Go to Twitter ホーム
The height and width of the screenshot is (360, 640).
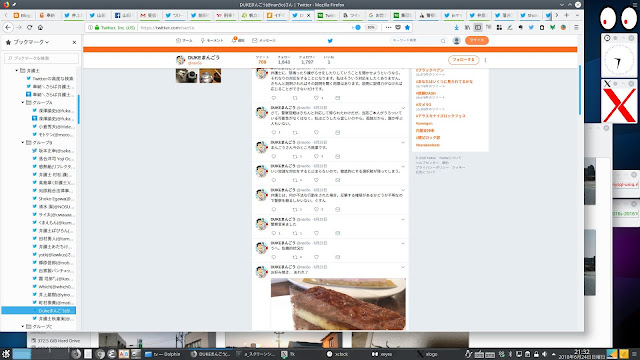pos(184,40)
